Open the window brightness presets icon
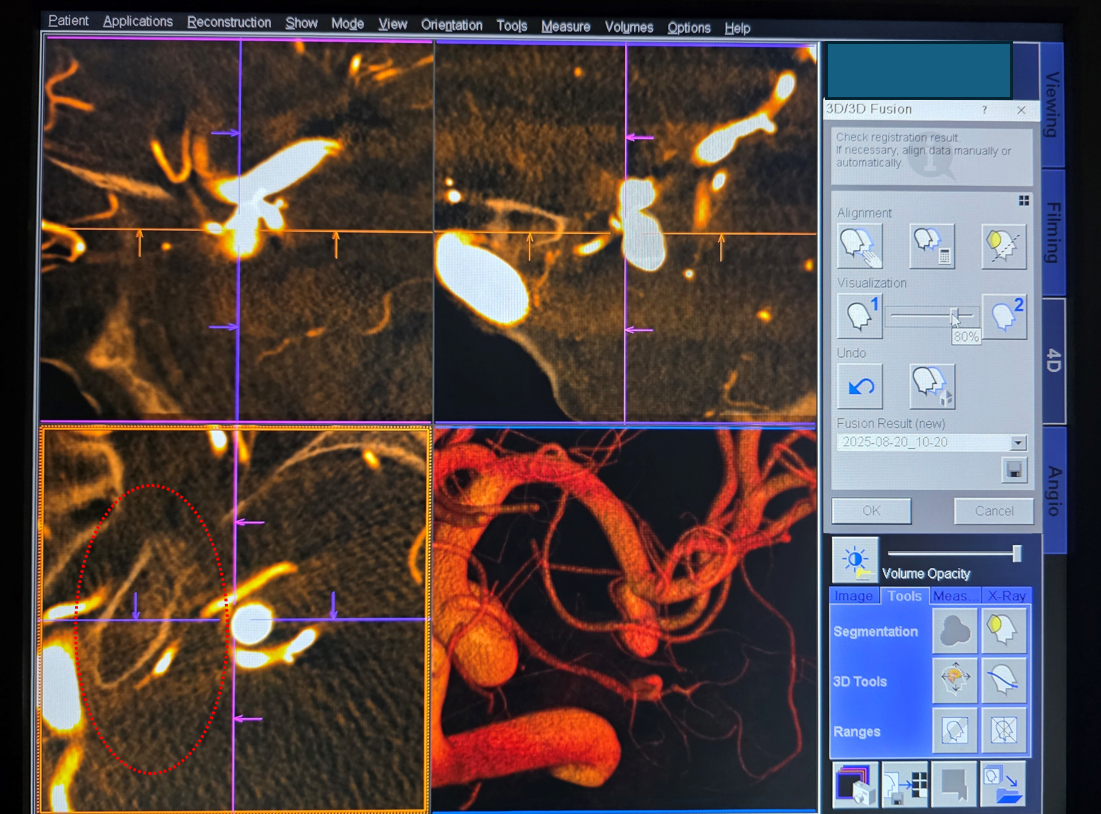Image resolution: width=1101 pixels, height=814 pixels. [x=855, y=560]
